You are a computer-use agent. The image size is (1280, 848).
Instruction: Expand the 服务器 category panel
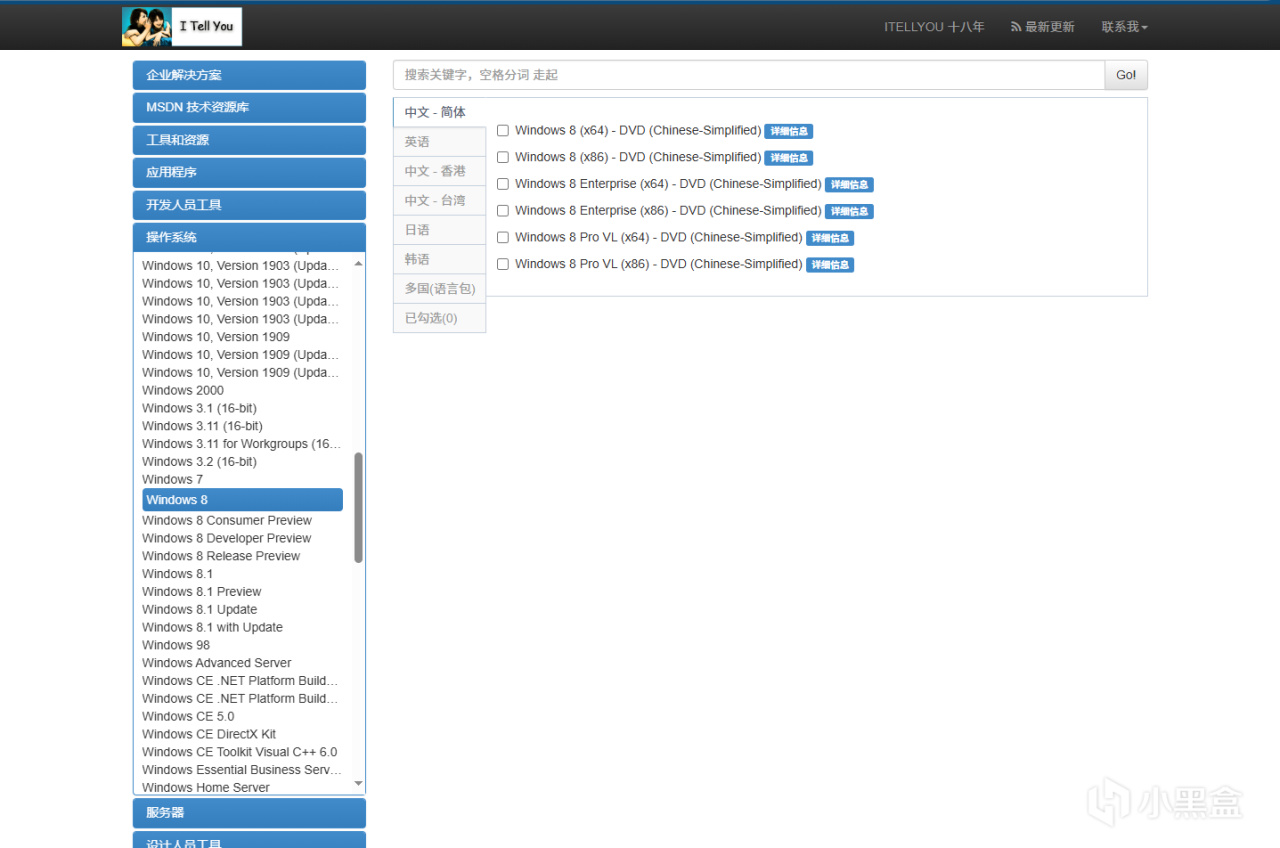(x=249, y=813)
